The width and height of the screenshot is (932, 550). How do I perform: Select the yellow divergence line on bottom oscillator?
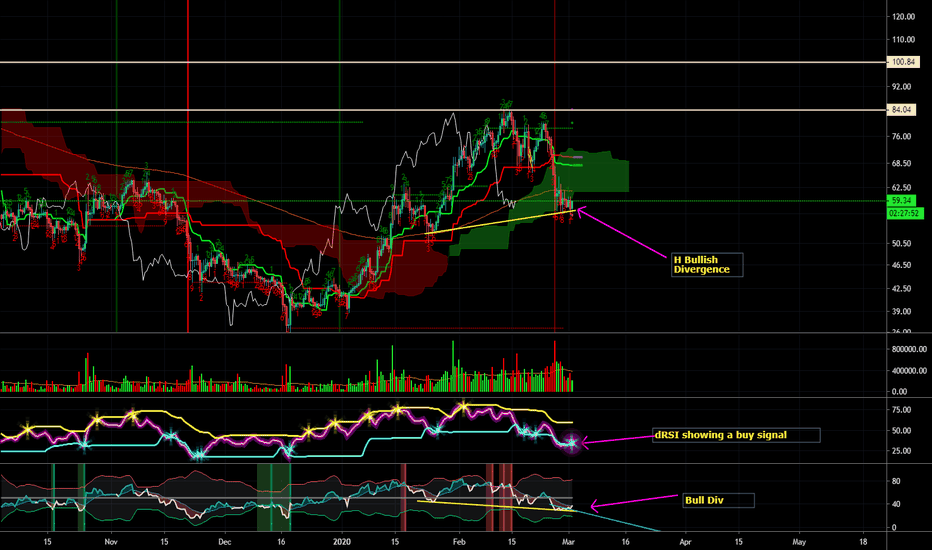(x=495, y=505)
